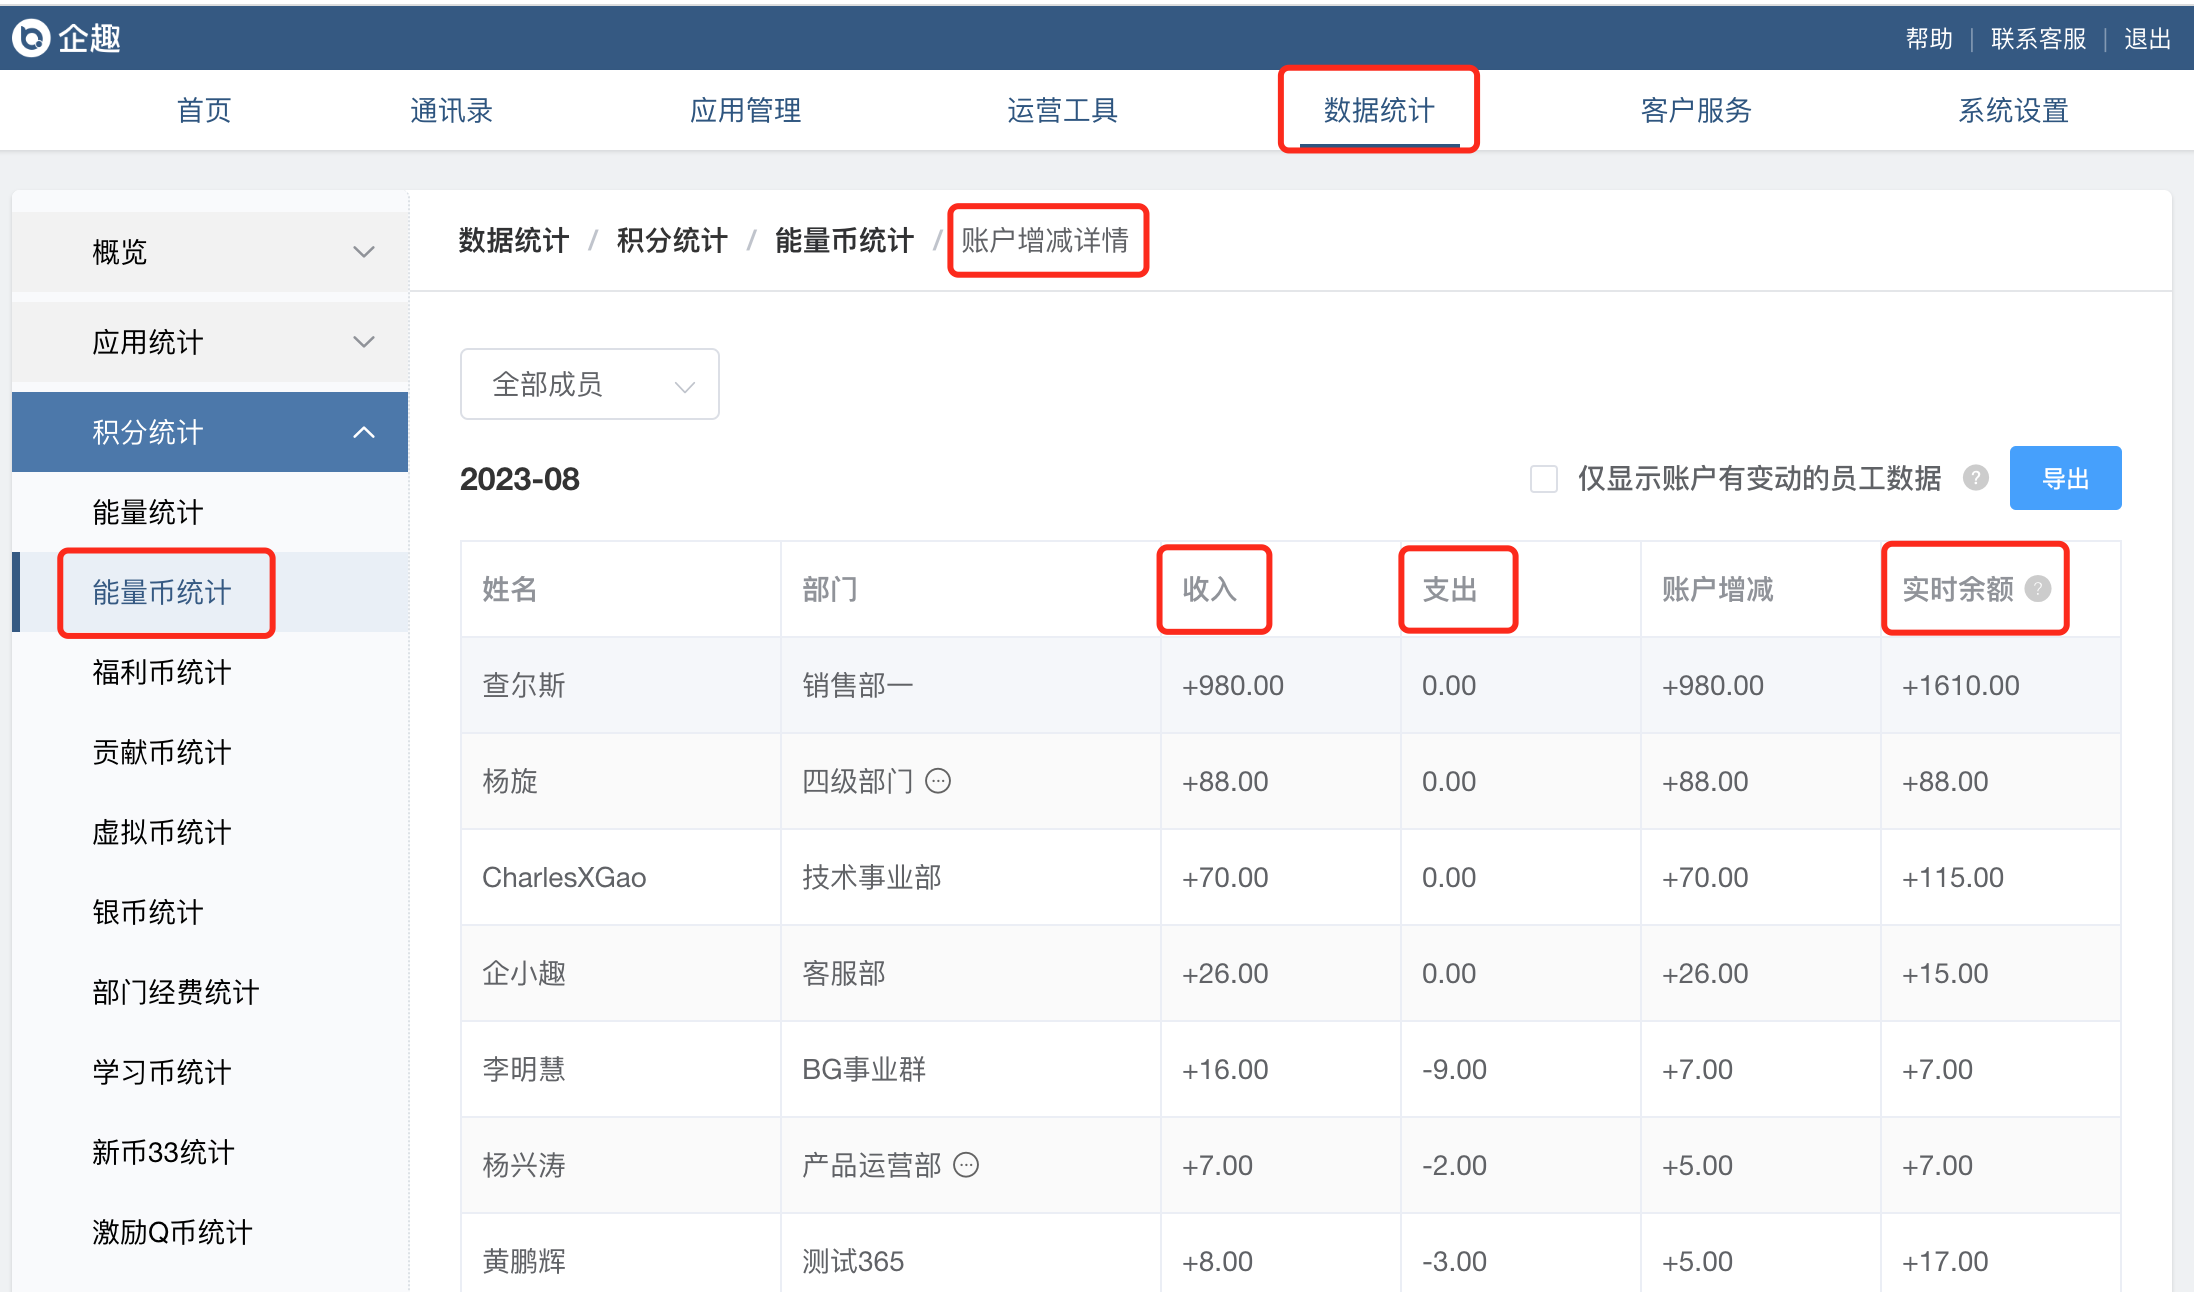The height and width of the screenshot is (1292, 2194).
Task: Open the 客户服务 tab
Action: [1696, 110]
